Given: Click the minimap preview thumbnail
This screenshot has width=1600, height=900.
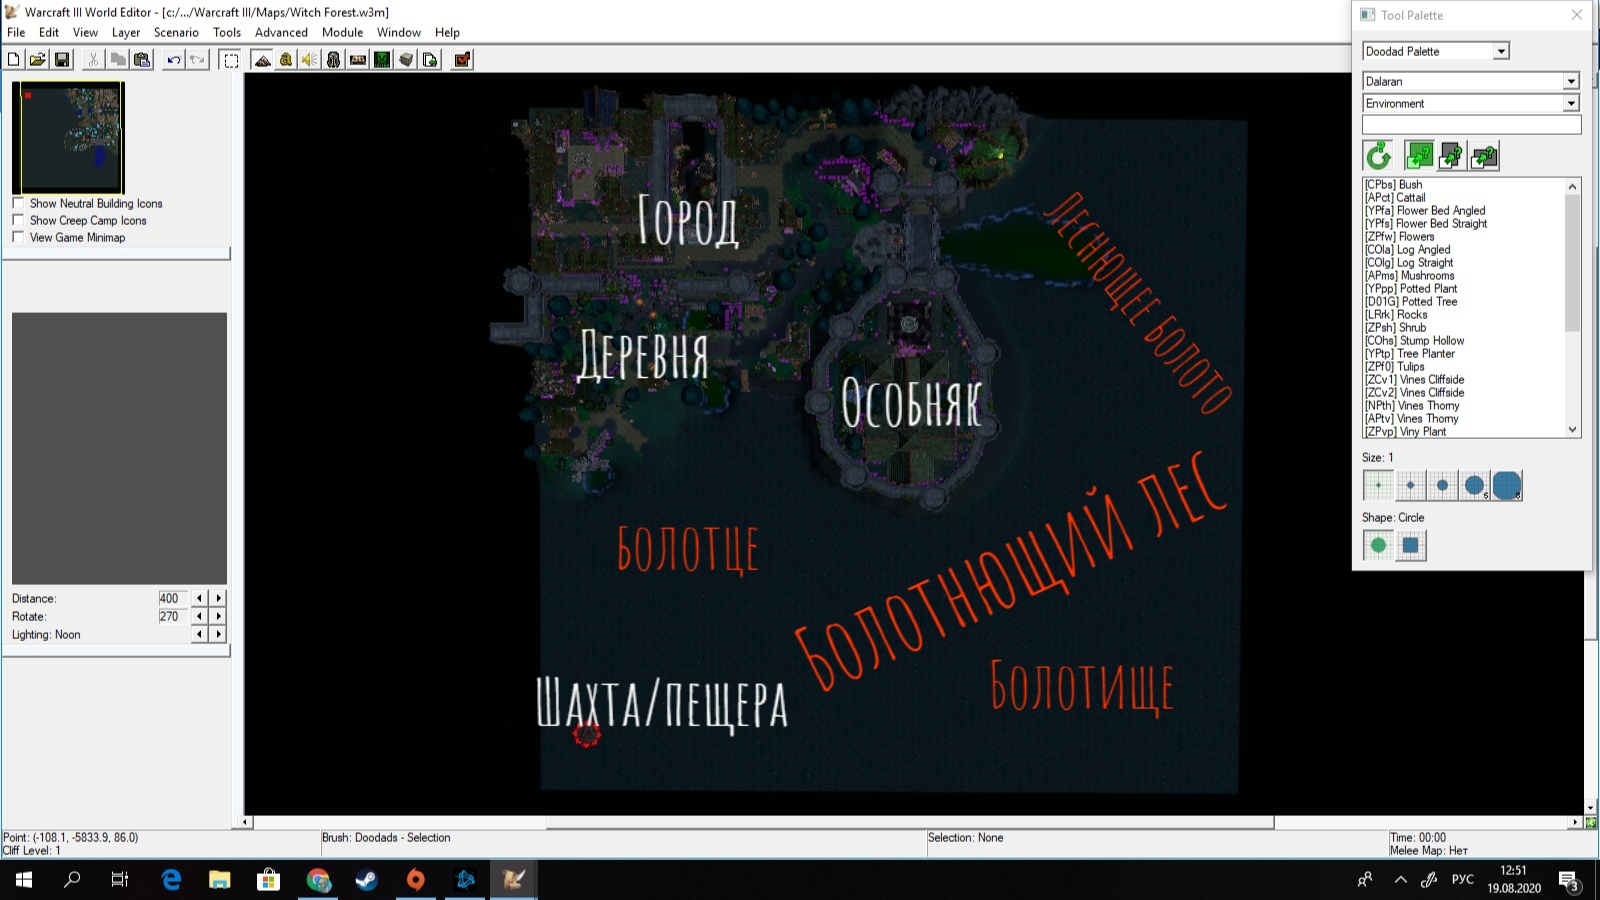Looking at the screenshot, I should 68,137.
